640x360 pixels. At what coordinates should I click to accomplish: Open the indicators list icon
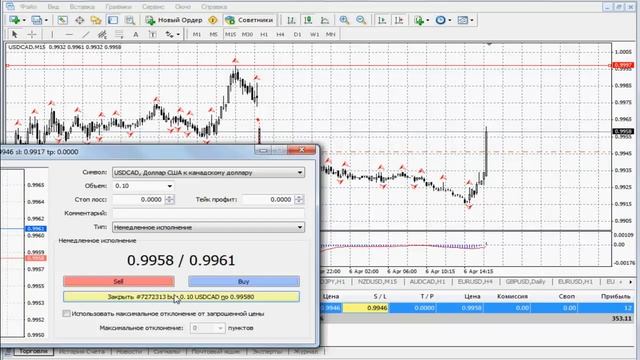pyautogui.click(x=419, y=20)
